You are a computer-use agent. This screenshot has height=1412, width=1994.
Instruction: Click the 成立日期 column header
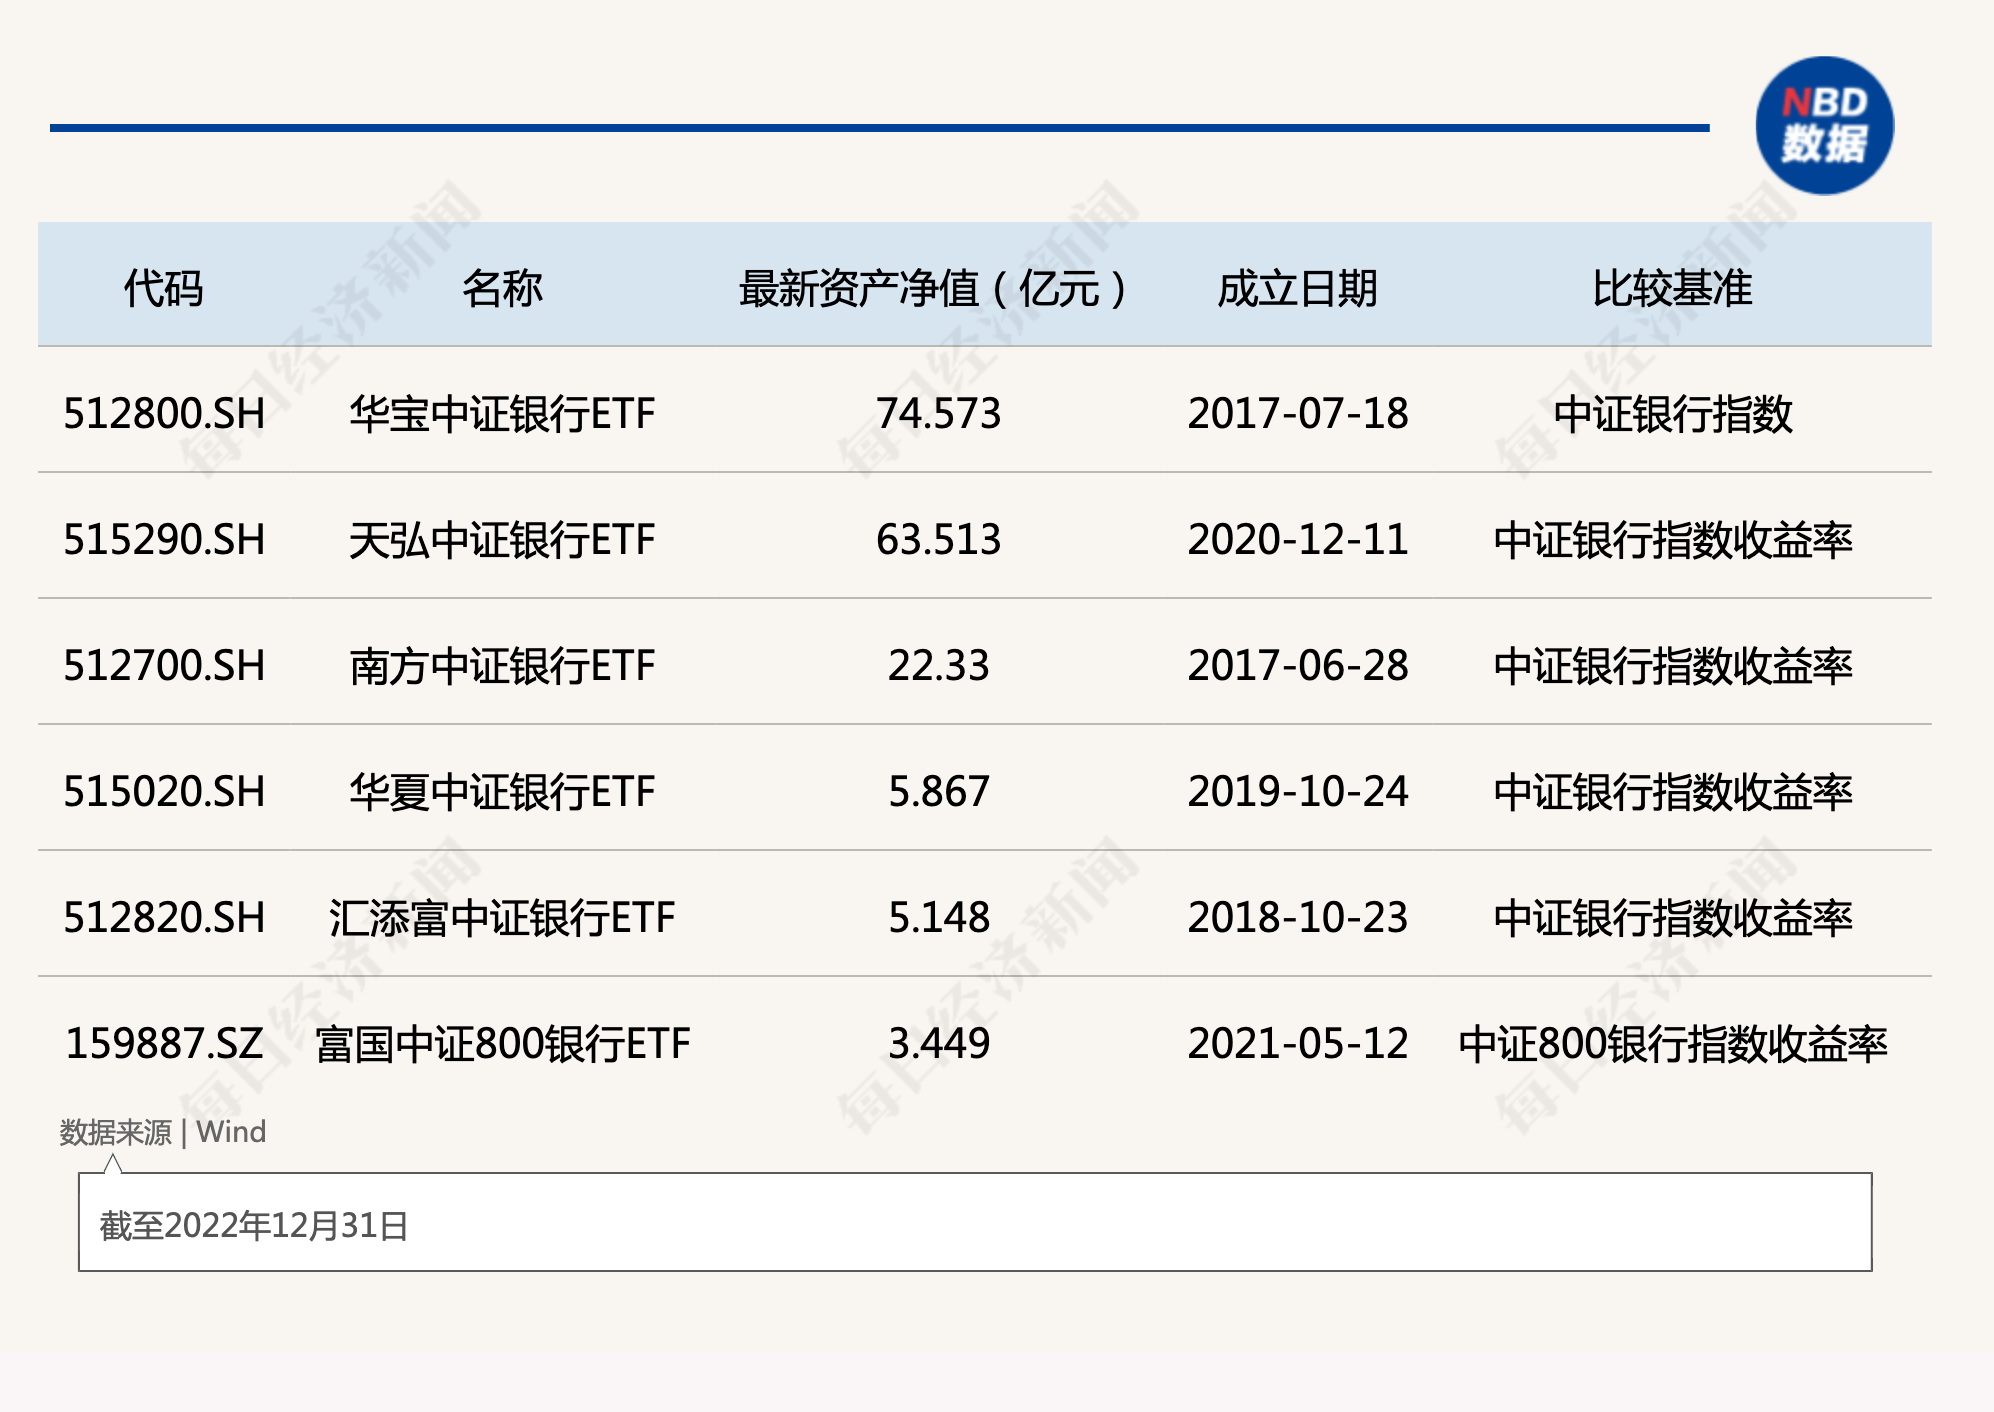[x=1297, y=288]
